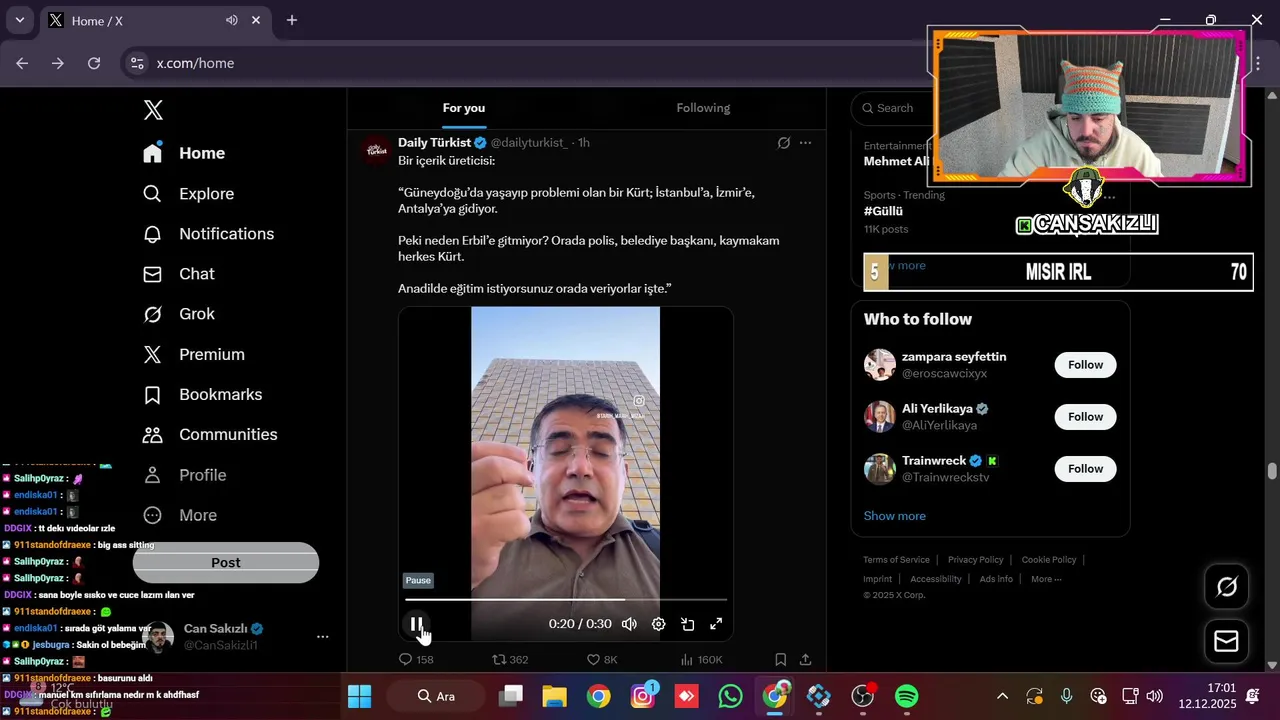
Task: Follow Trainwreck
Action: pos(1085,469)
